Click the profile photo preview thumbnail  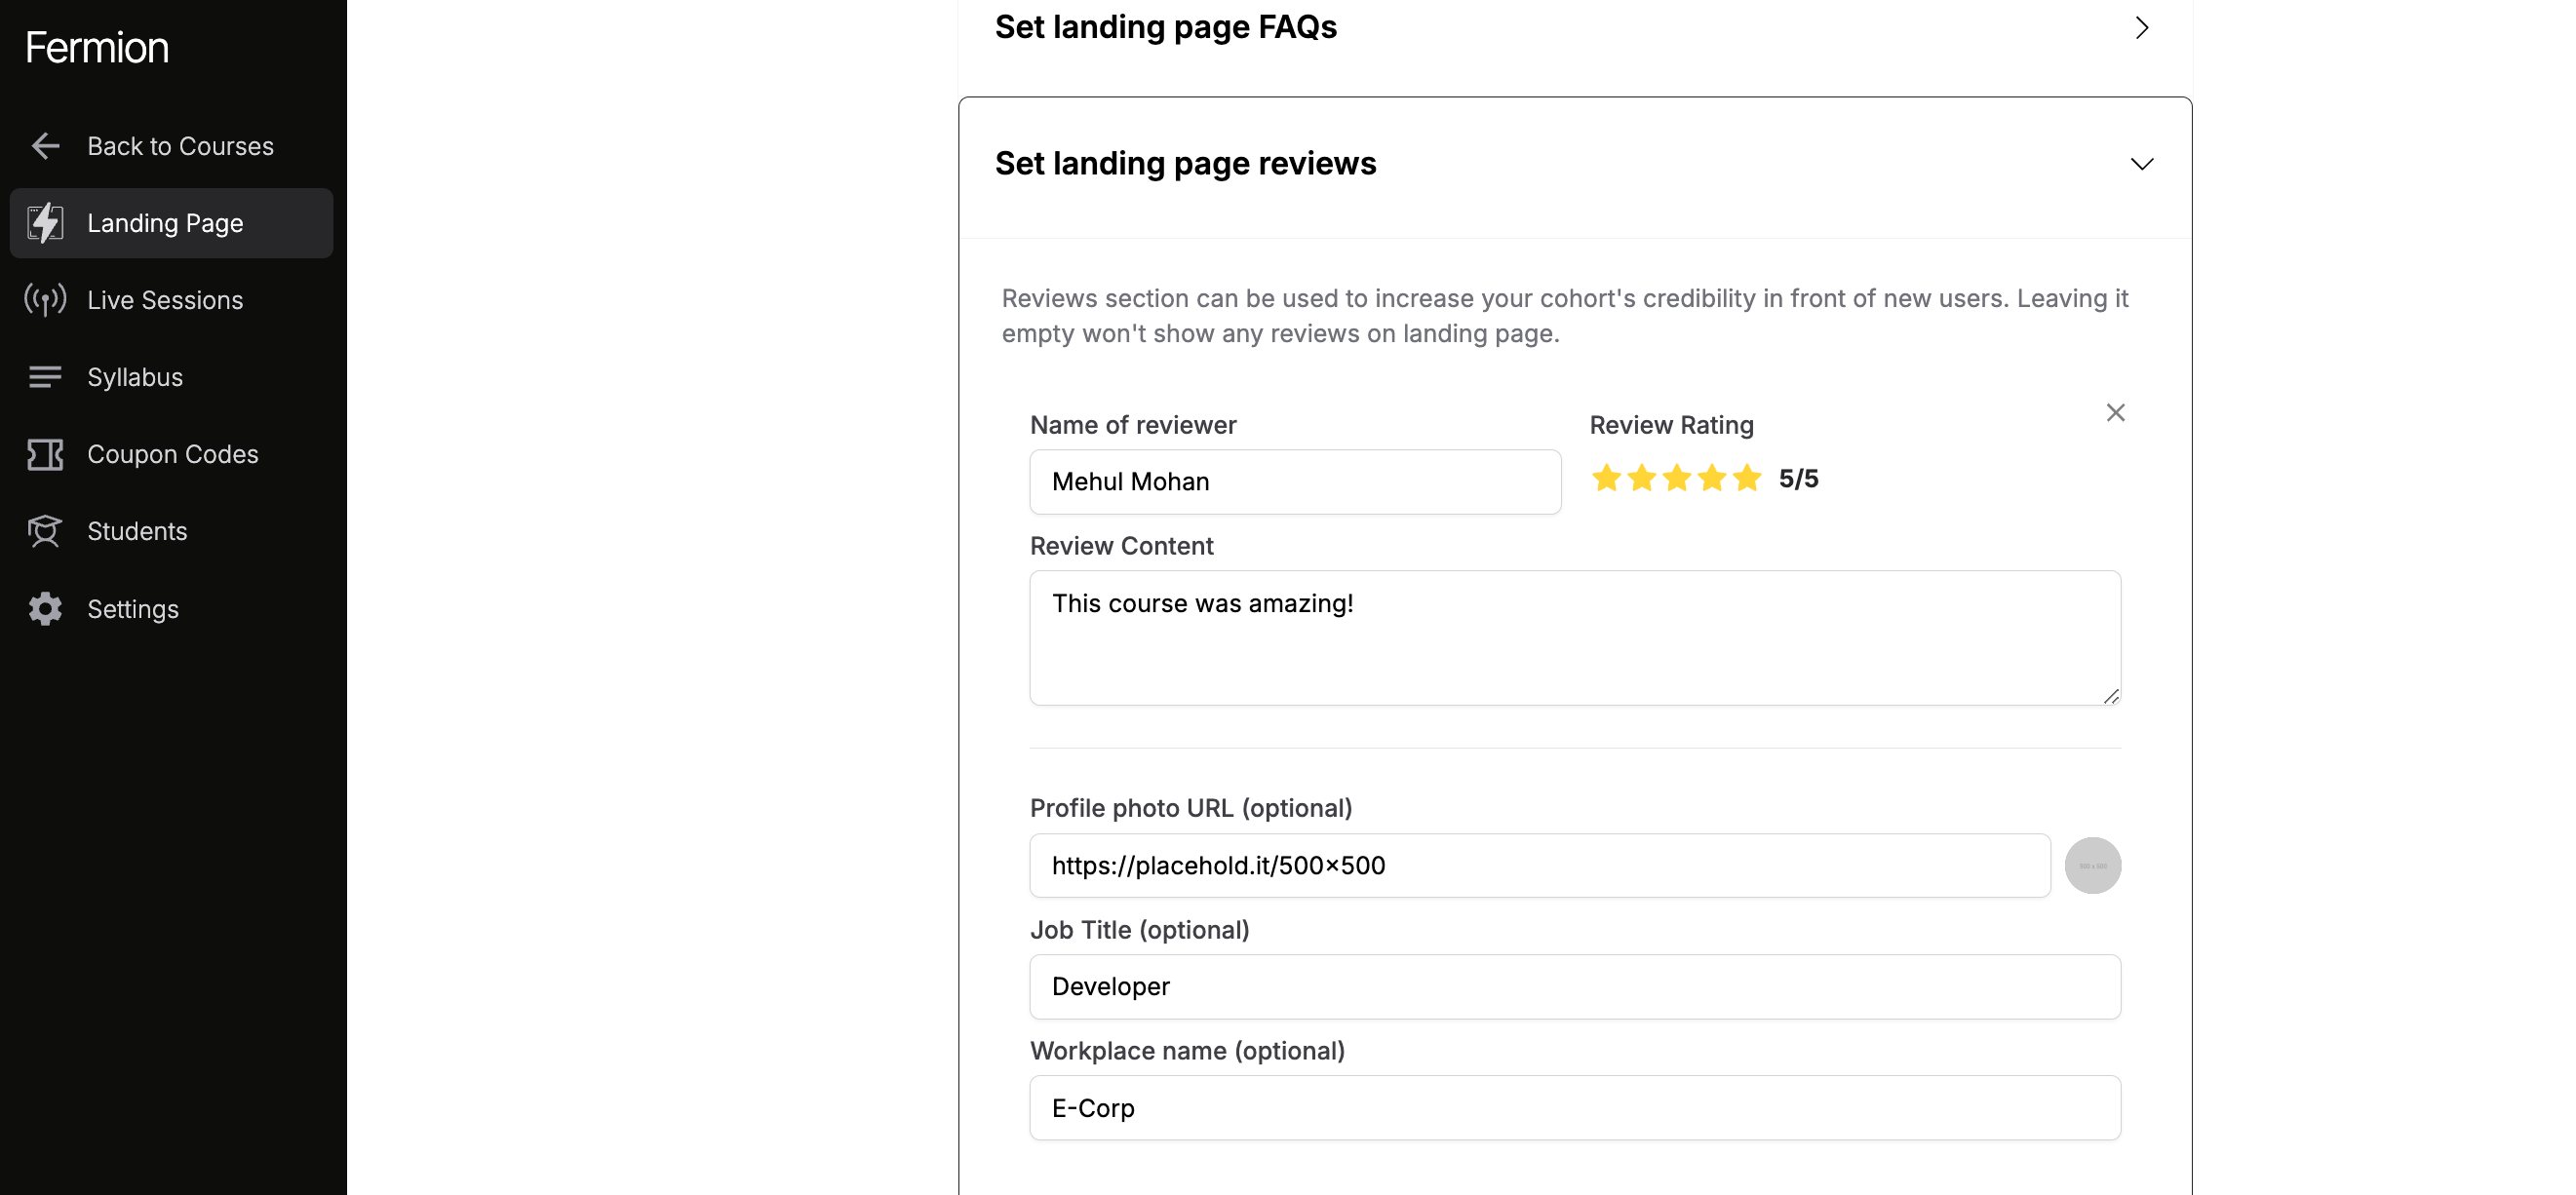tap(2092, 865)
